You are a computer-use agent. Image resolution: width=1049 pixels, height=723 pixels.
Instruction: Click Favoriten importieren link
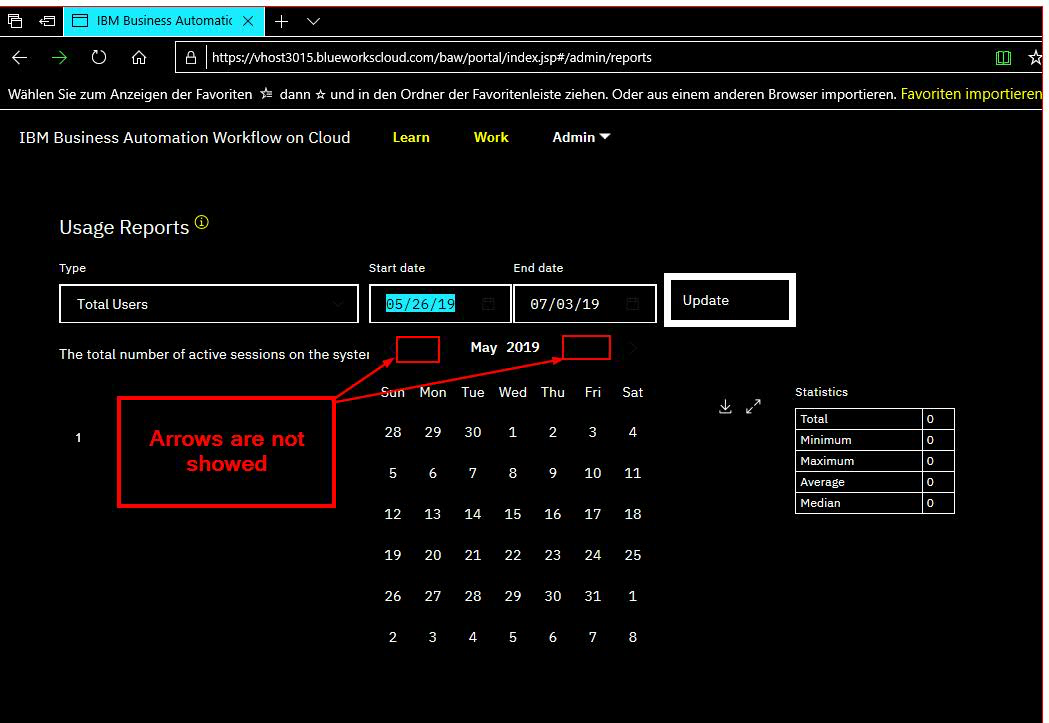tap(971, 94)
